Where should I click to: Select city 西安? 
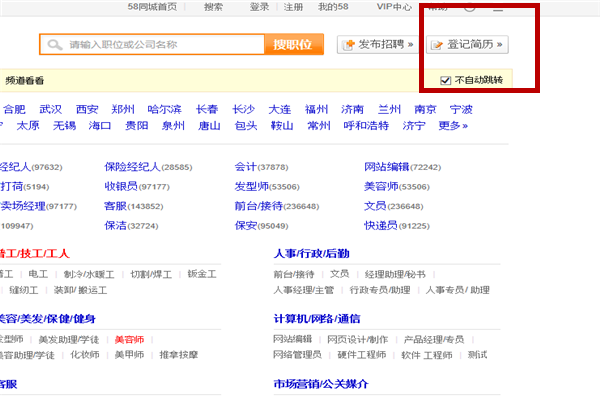tap(87, 109)
